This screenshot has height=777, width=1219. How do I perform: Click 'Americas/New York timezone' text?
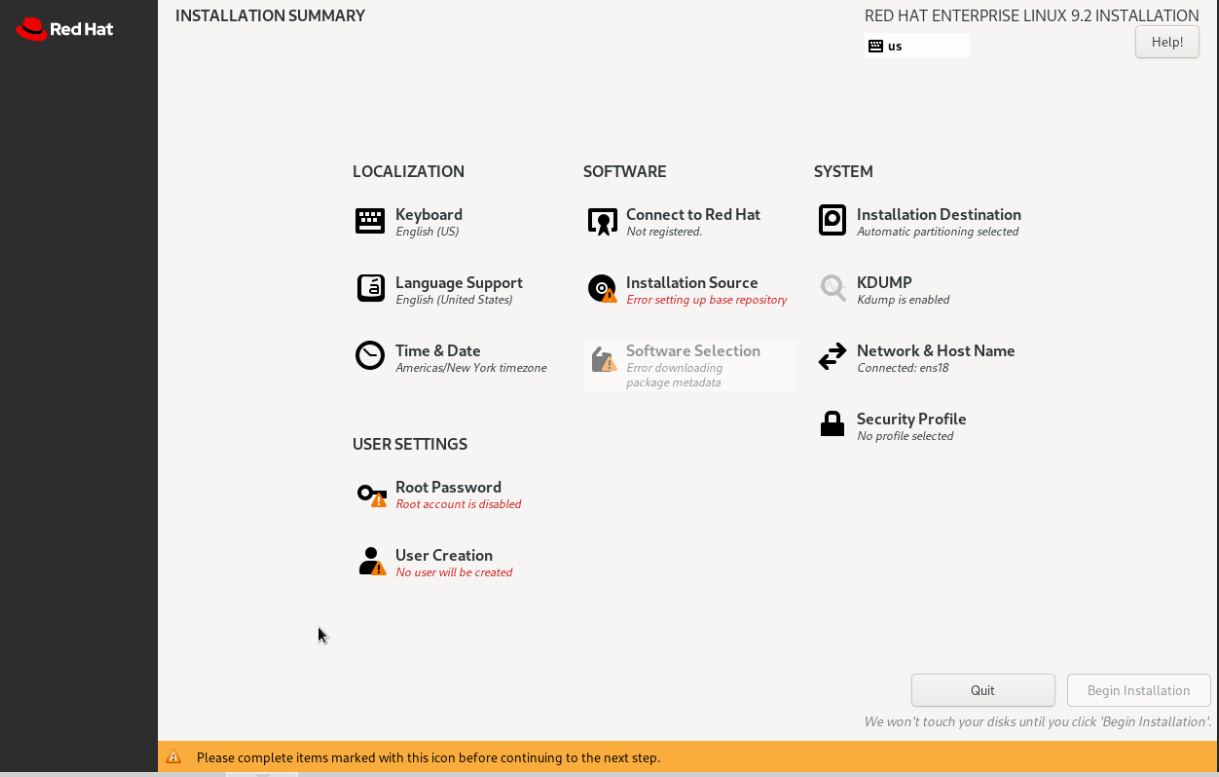point(471,368)
